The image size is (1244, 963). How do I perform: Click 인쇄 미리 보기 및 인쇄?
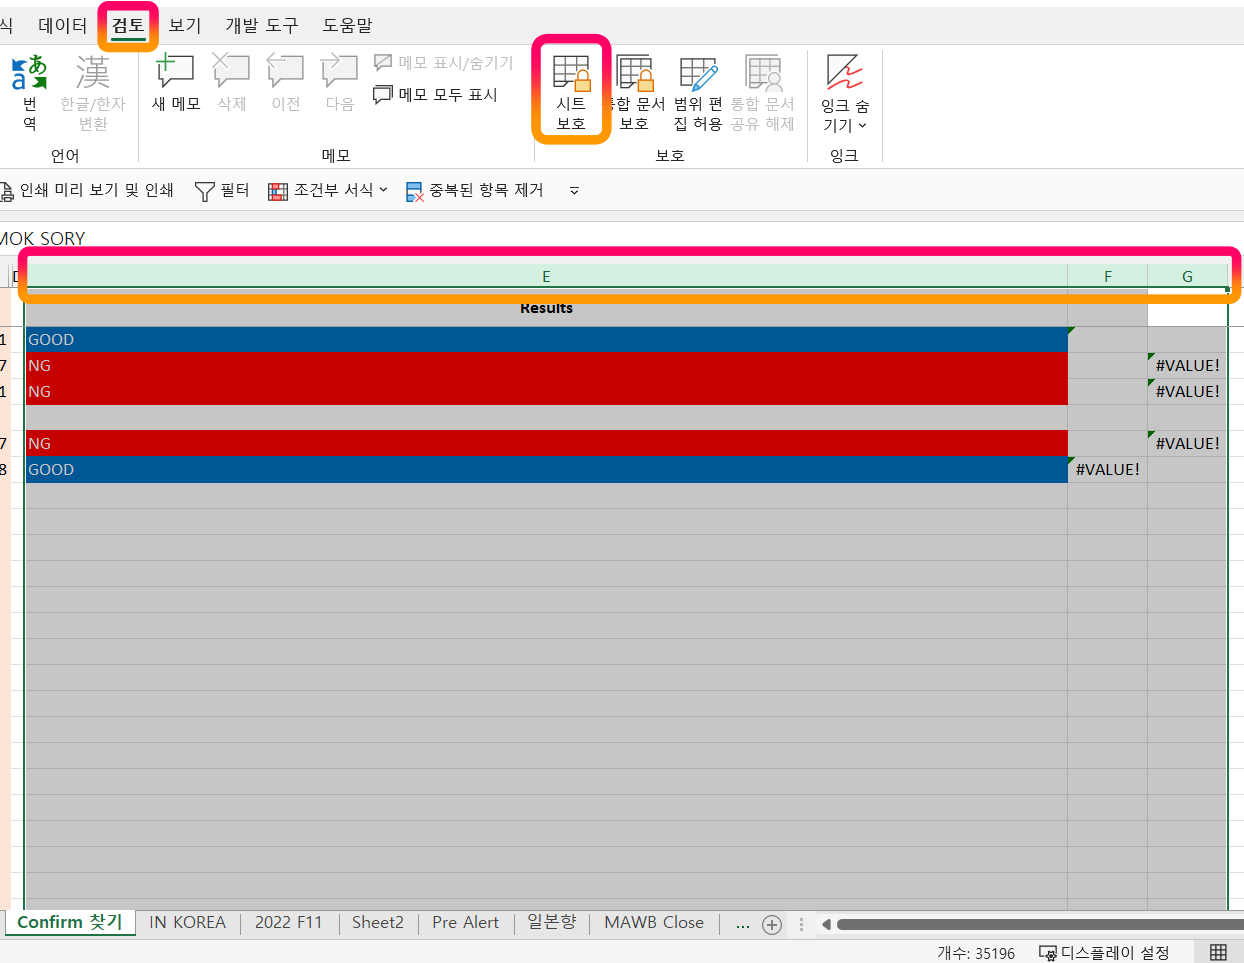pyautogui.click(x=88, y=190)
